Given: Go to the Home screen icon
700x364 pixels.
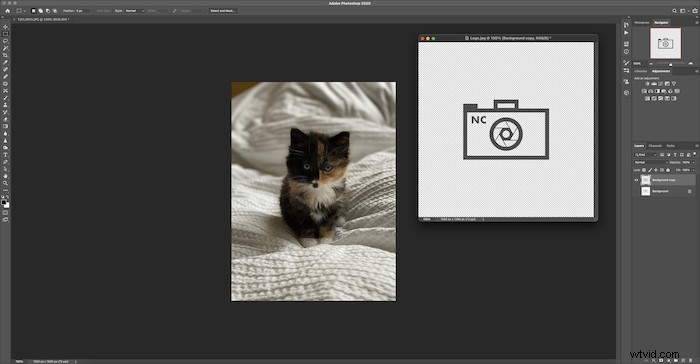Looking at the screenshot, I should (x=8, y=11).
